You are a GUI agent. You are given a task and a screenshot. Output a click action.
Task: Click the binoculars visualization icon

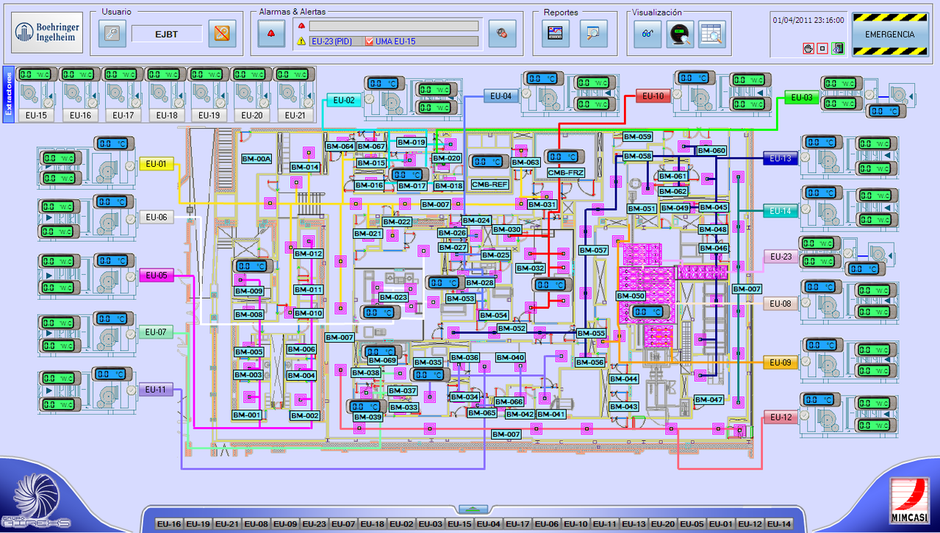[x=647, y=34]
